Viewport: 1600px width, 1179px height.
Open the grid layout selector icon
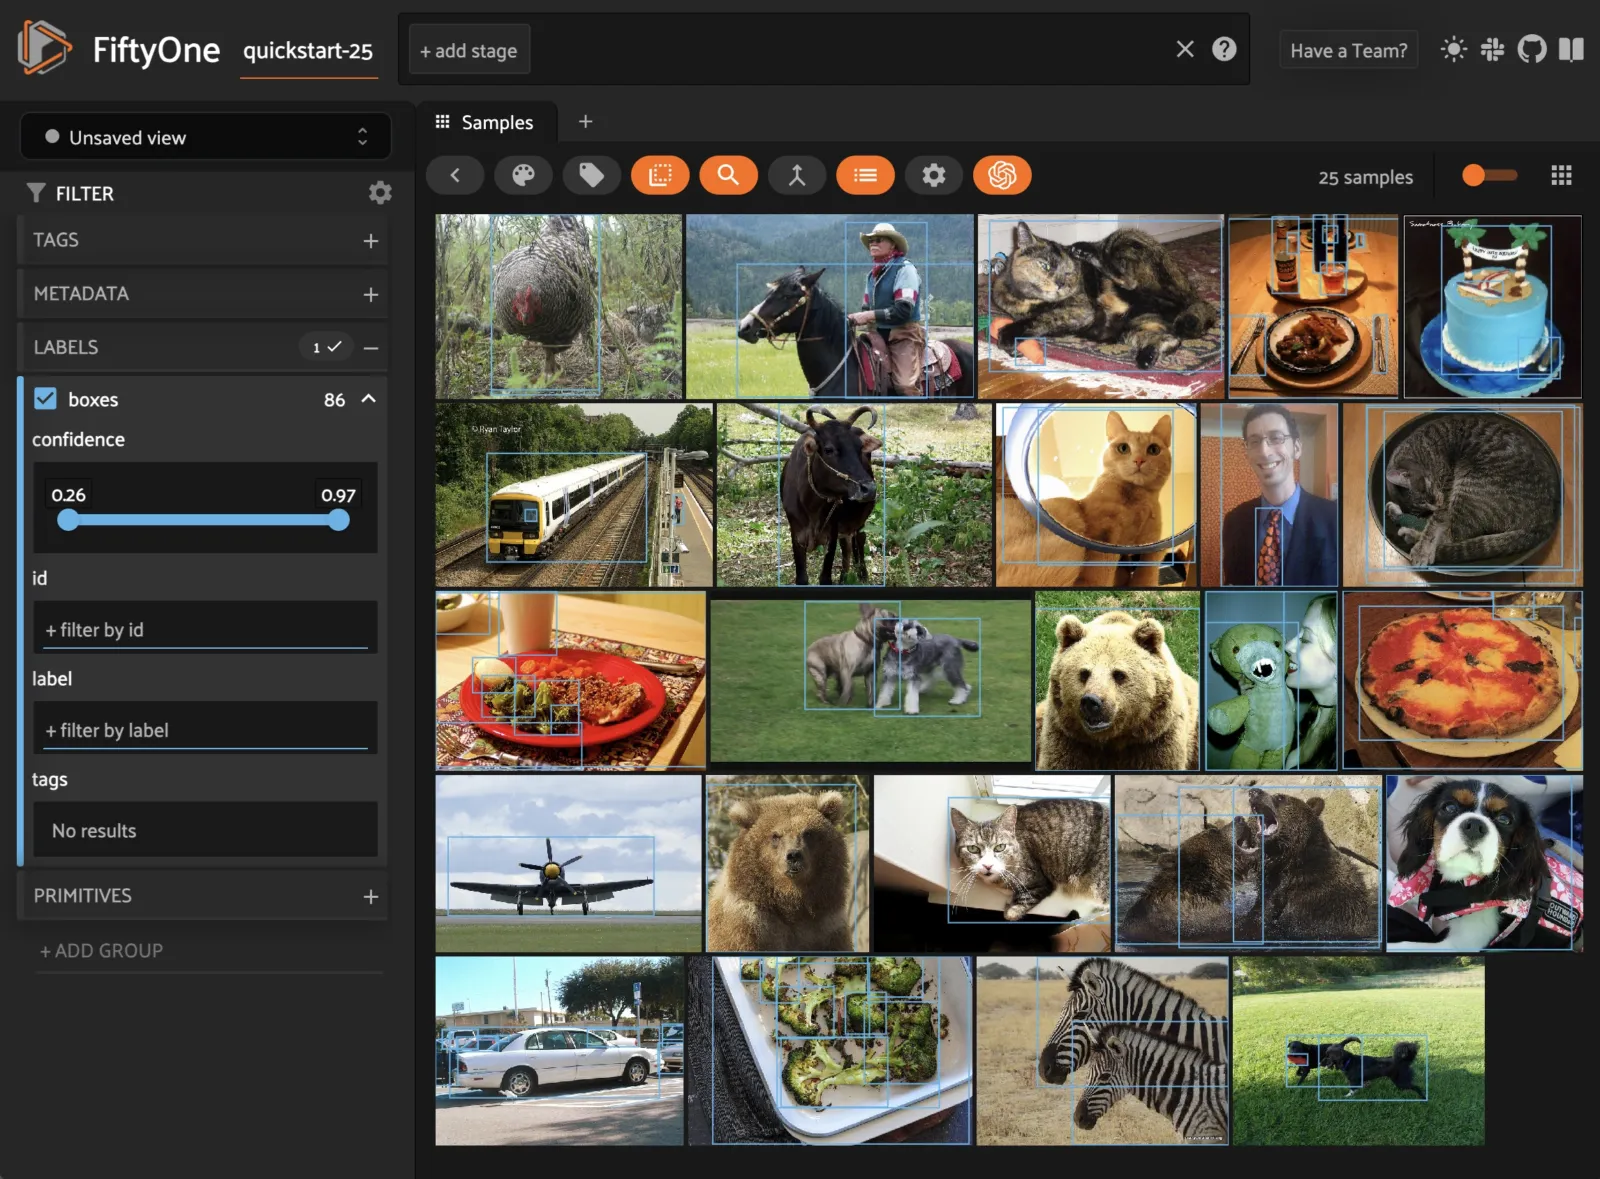[x=1561, y=176]
